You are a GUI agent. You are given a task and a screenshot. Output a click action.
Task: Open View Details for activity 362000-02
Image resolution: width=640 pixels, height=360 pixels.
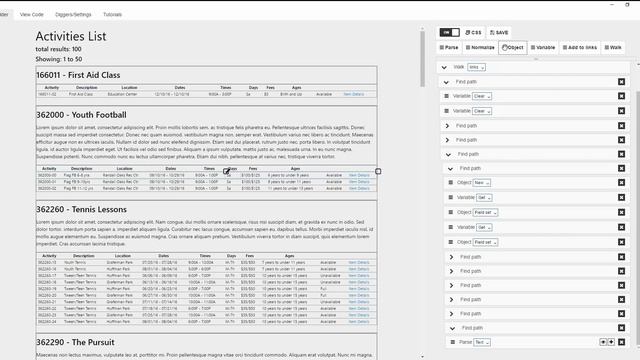[359, 189]
